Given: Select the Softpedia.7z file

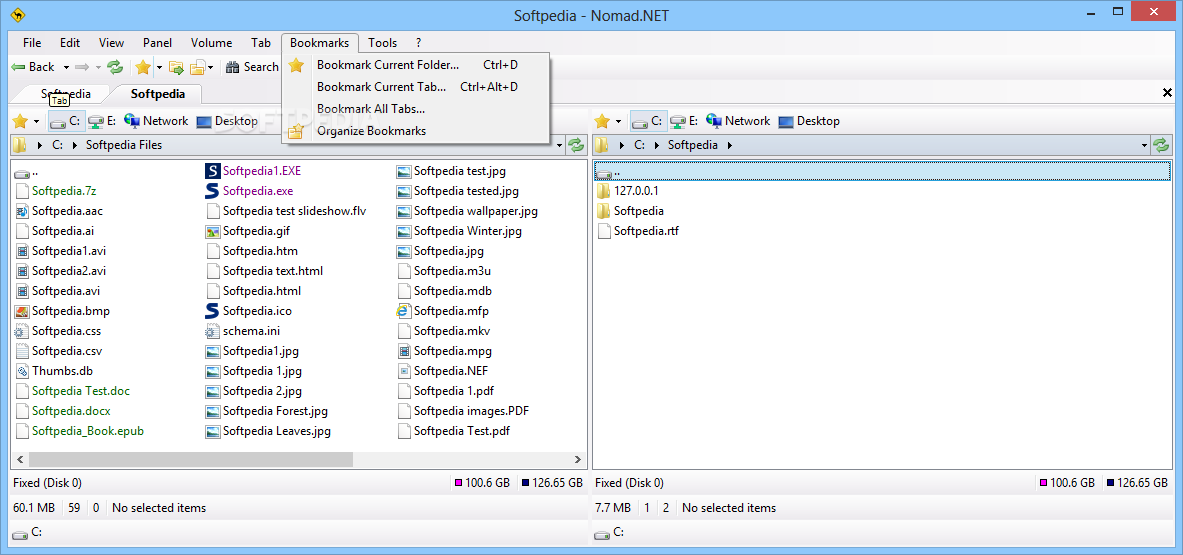Looking at the screenshot, I should pyautogui.click(x=55, y=191).
